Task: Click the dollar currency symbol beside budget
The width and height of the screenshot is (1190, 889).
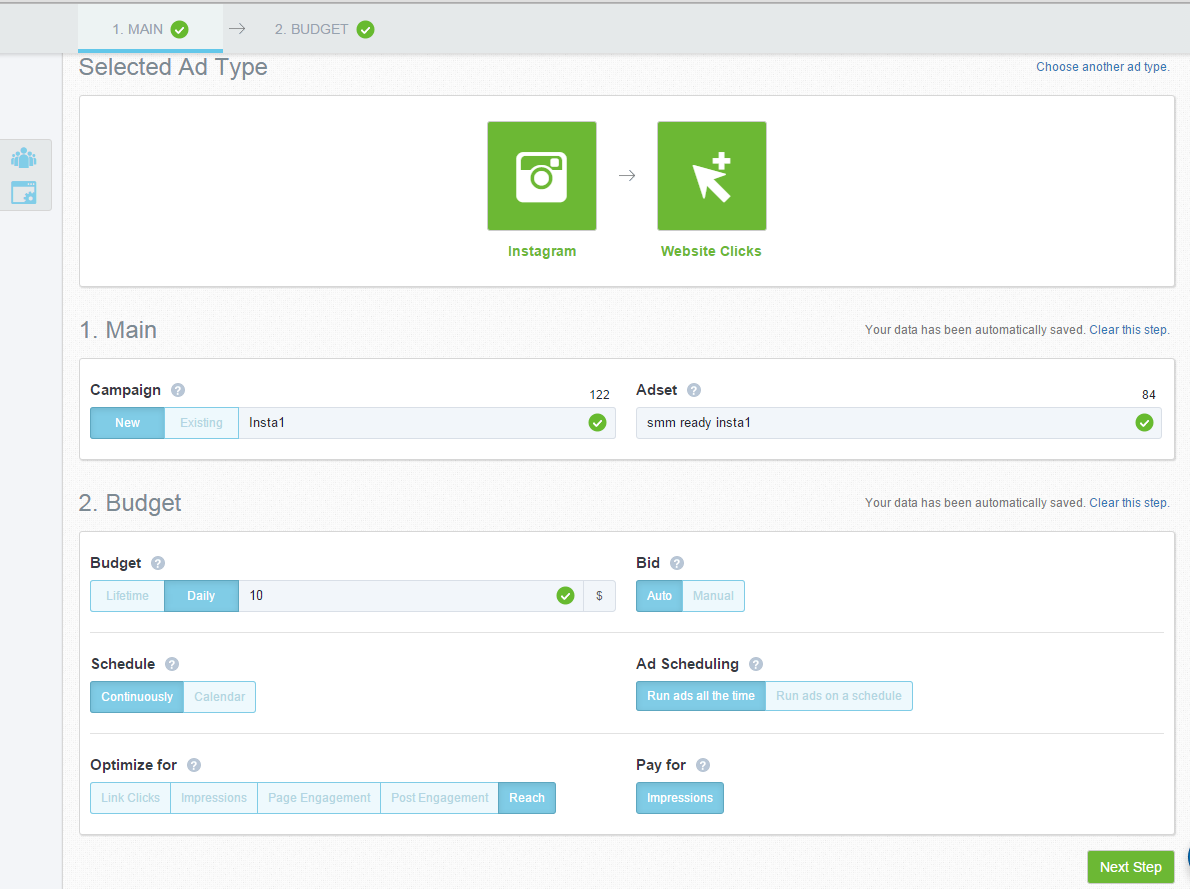Action: (x=600, y=596)
